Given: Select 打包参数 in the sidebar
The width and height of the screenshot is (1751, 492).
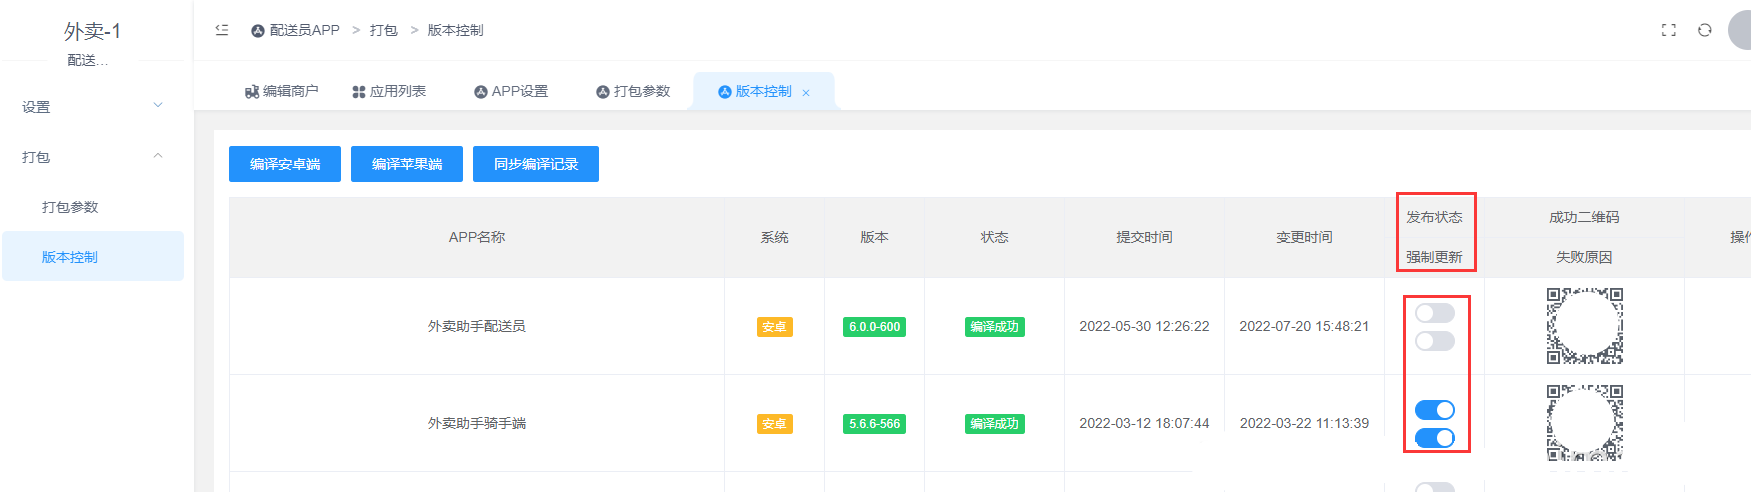Looking at the screenshot, I should 70,207.
